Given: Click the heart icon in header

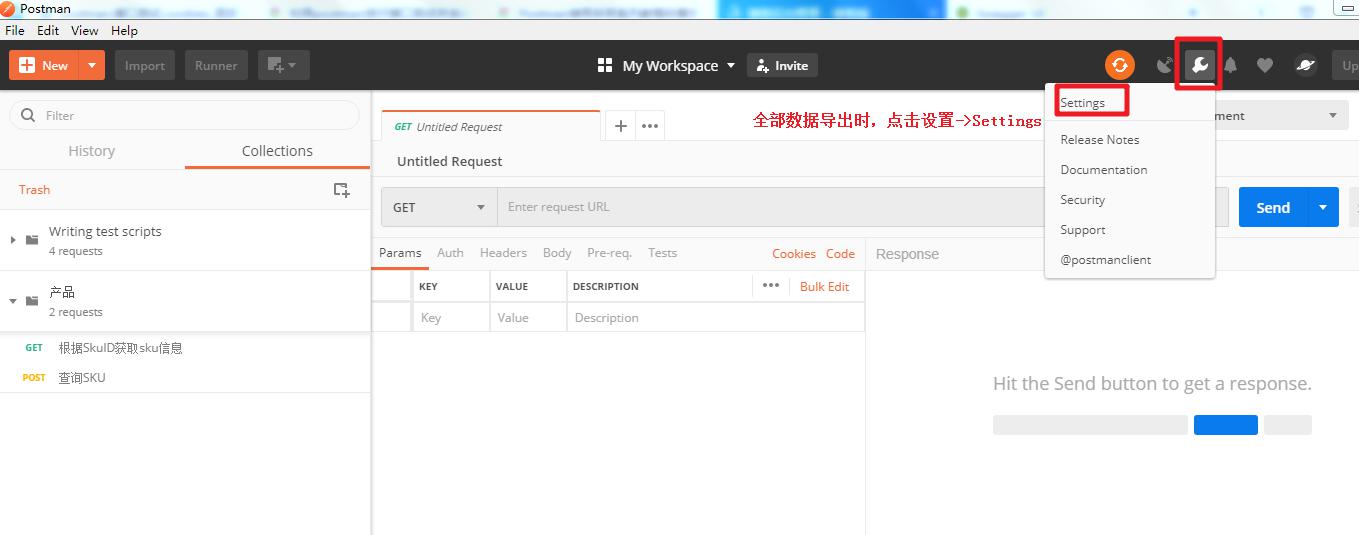Looking at the screenshot, I should coord(1265,65).
